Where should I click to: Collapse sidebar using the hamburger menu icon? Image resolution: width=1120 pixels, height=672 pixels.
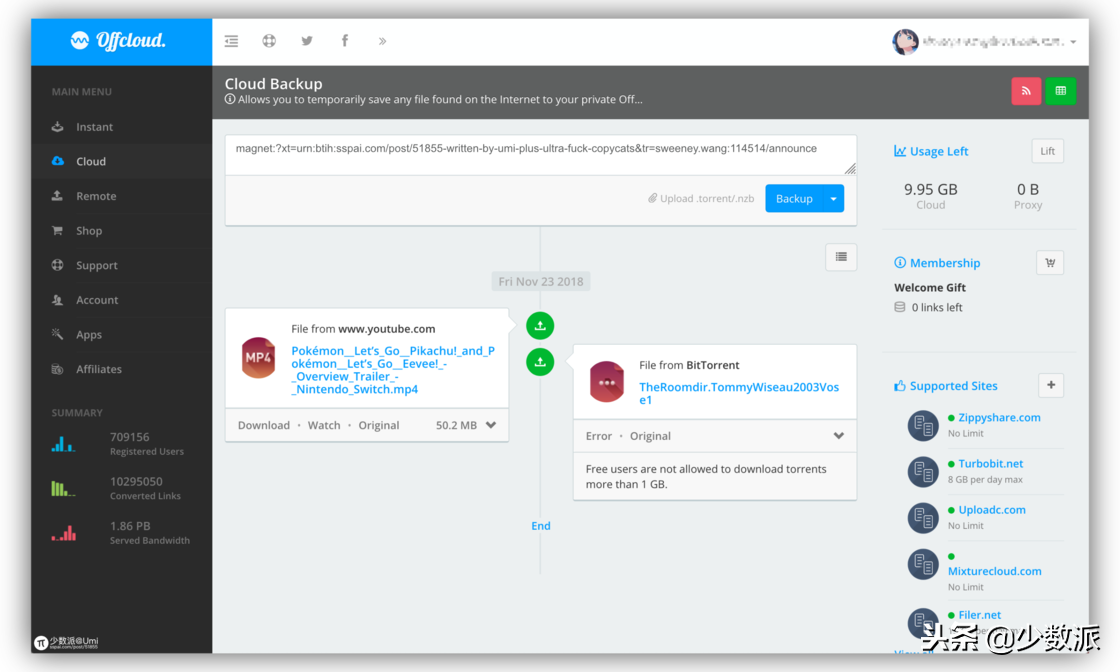coord(231,41)
